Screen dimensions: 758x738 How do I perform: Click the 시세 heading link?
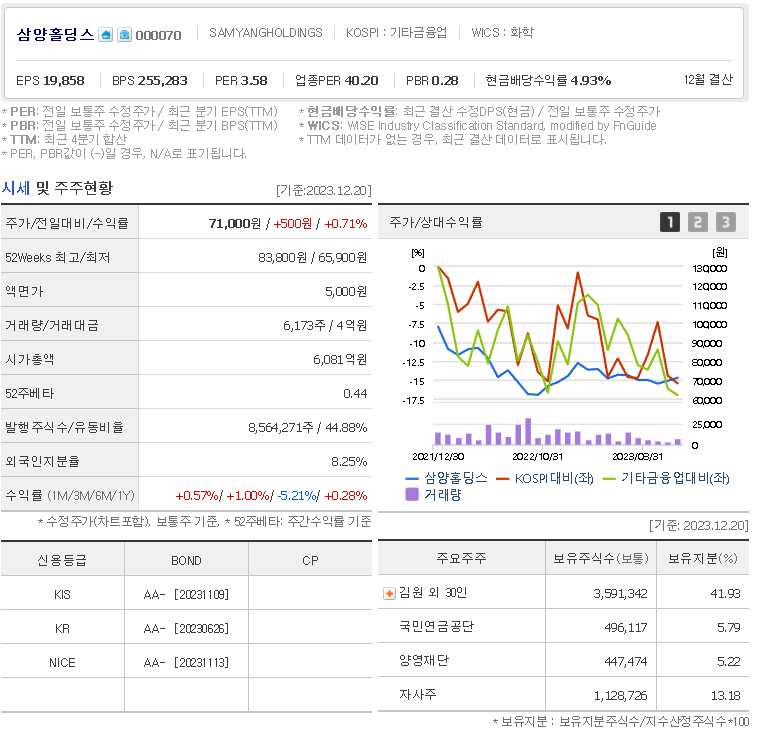15,188
